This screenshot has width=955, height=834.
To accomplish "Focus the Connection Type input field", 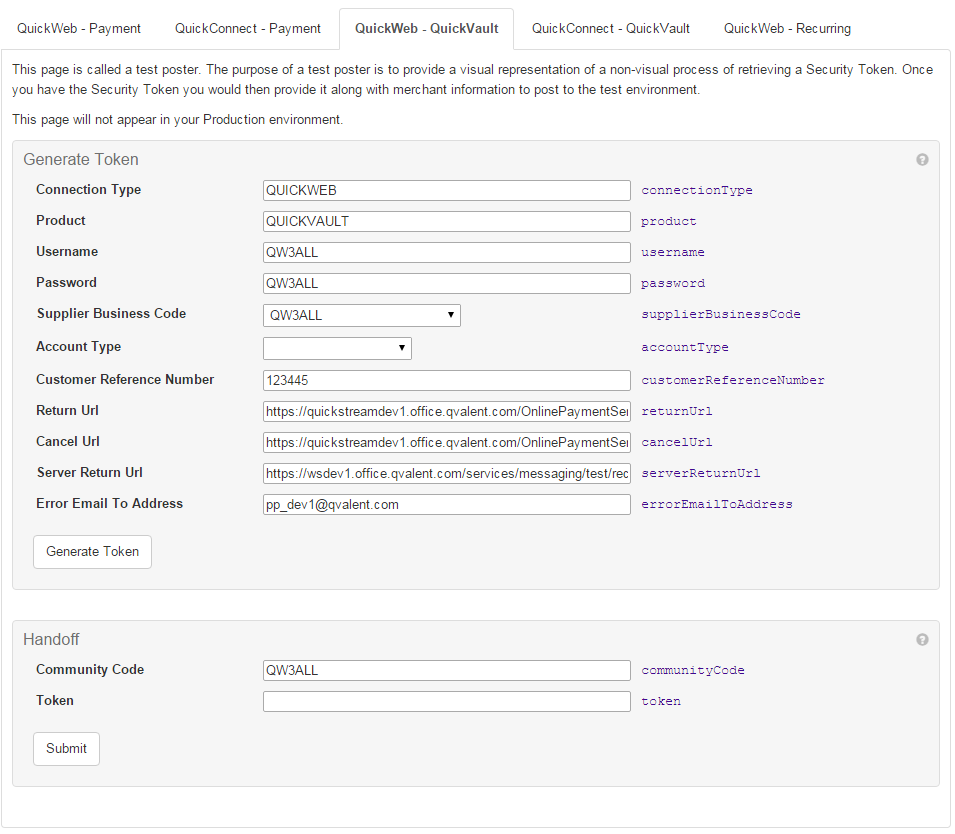I will (x=446, y=190).
